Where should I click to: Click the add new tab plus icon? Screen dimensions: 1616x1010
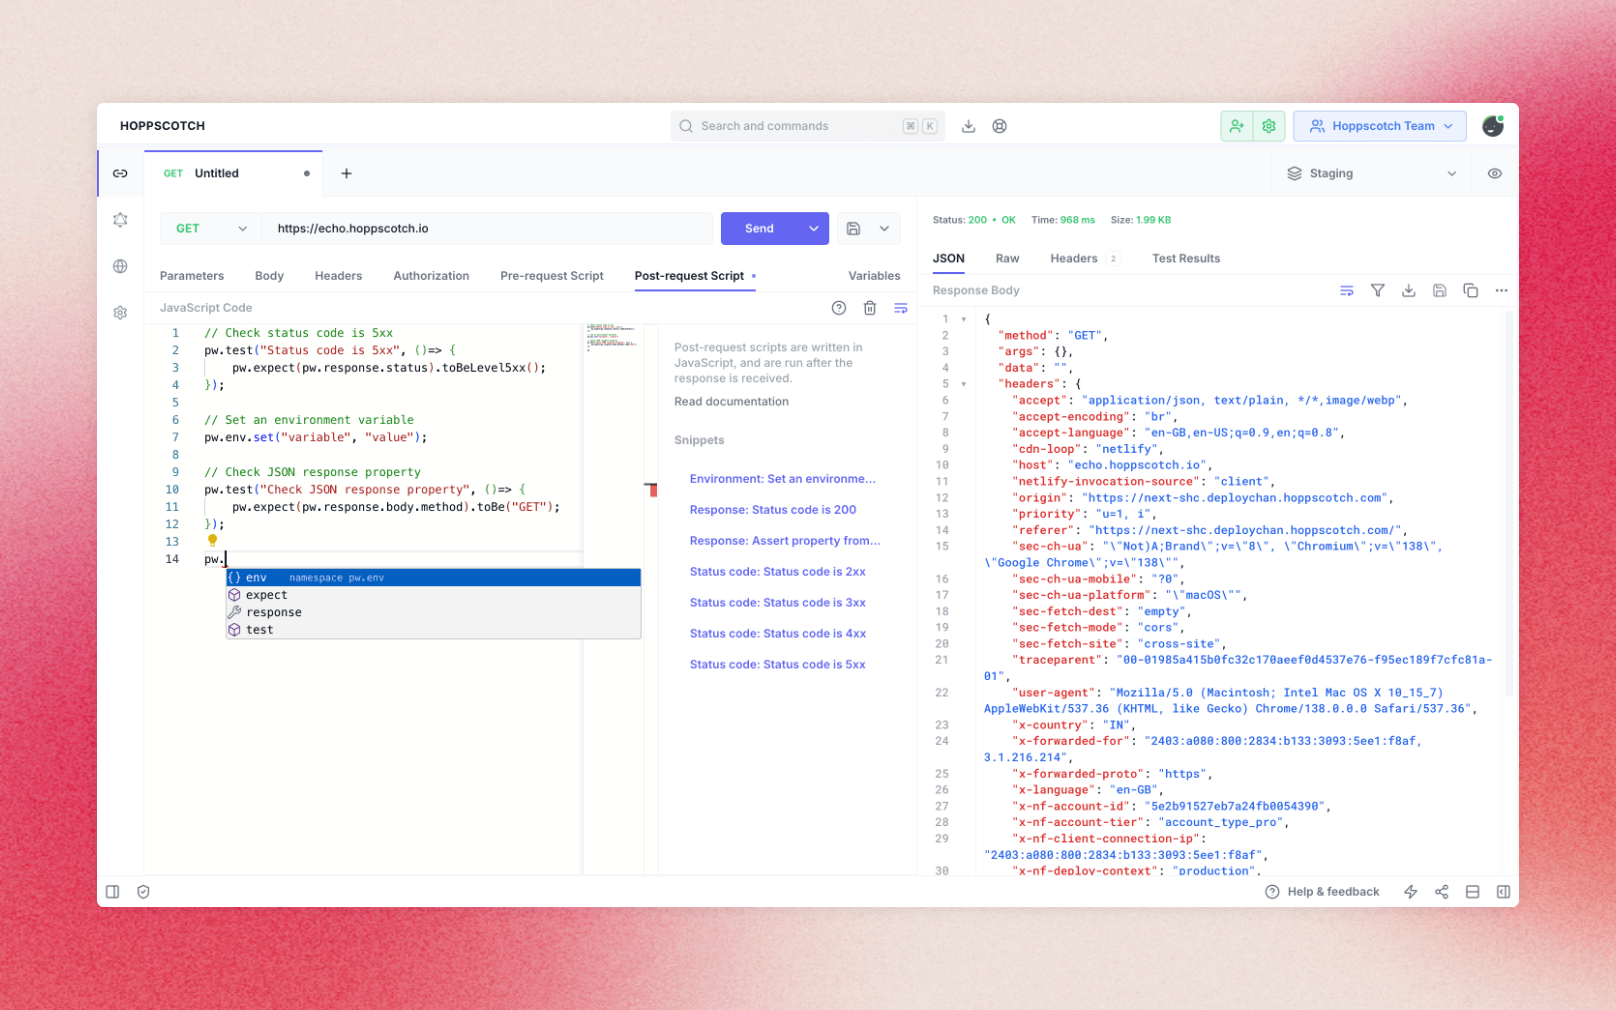(346, 173)
